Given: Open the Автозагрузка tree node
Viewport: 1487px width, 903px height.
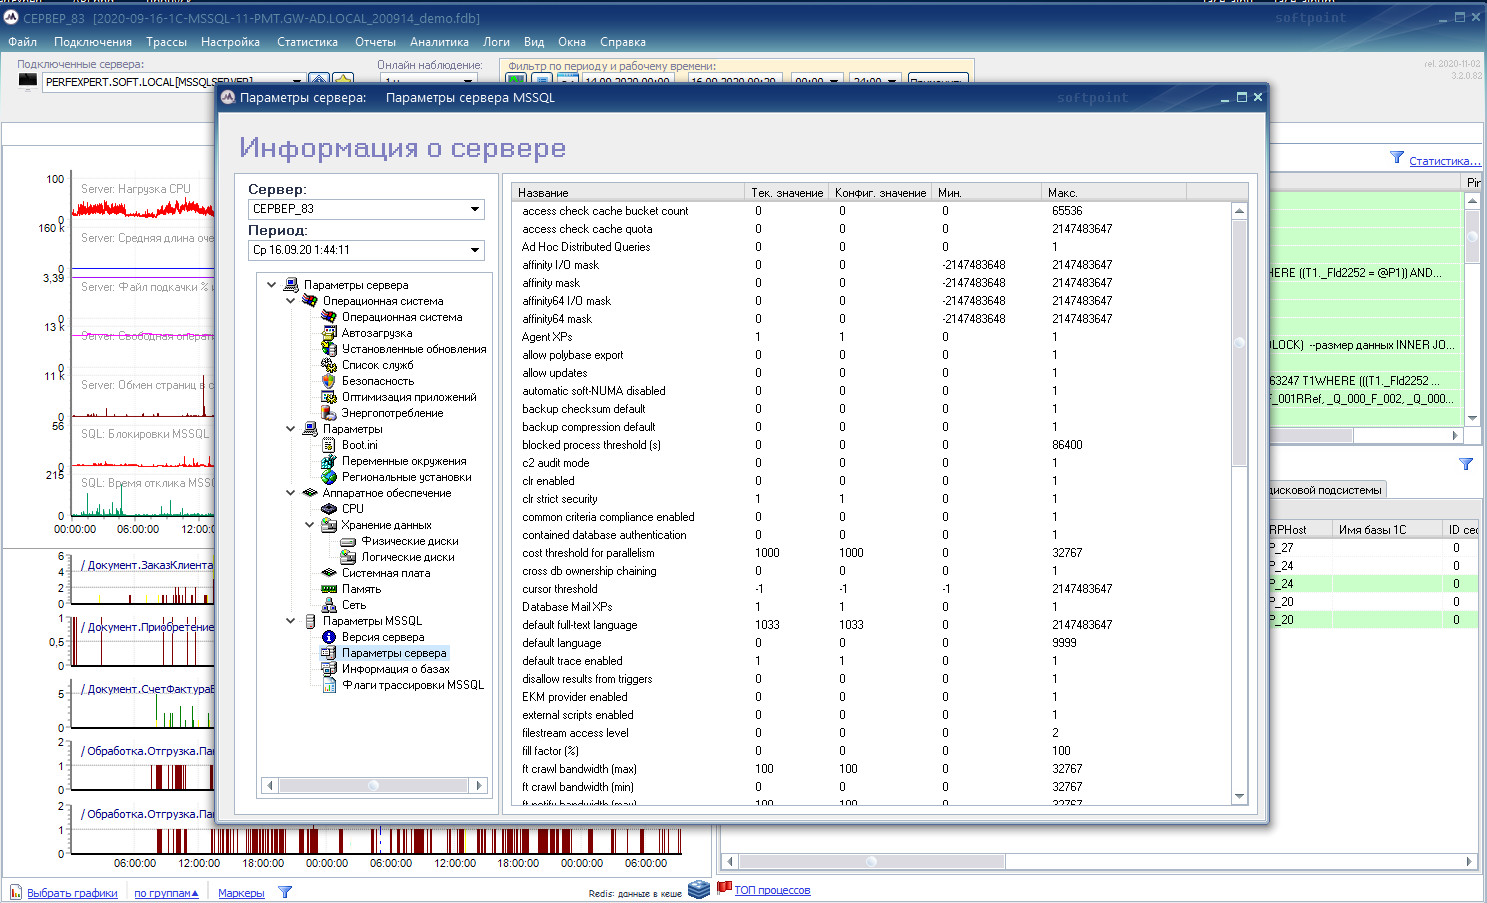Looking at the screenshot, I should (x=376, y=333).
